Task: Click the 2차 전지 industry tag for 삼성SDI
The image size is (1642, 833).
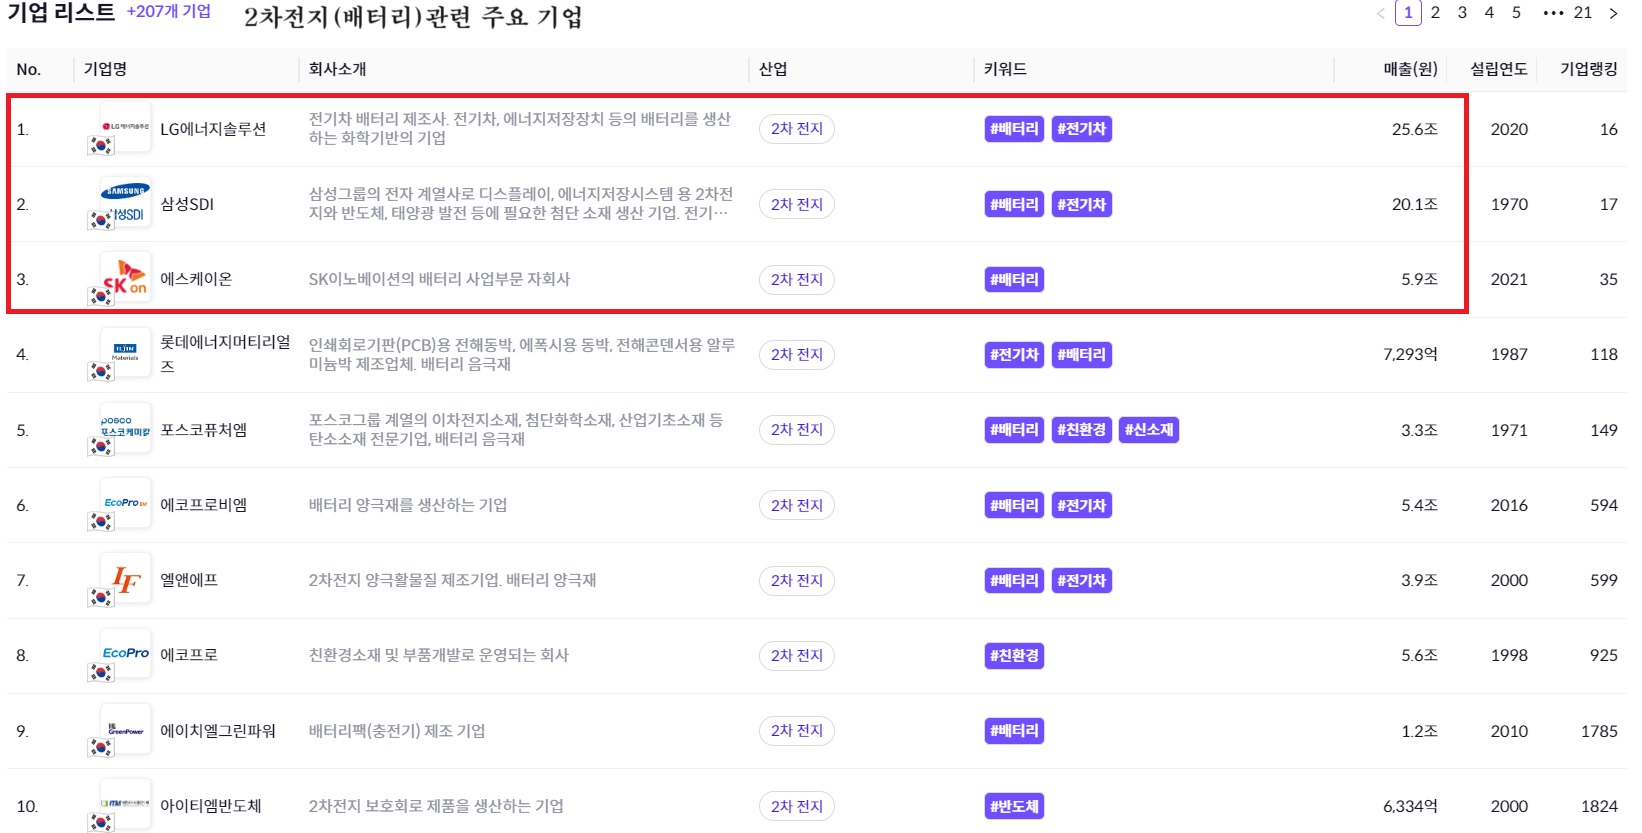Action: pos(797,204)
